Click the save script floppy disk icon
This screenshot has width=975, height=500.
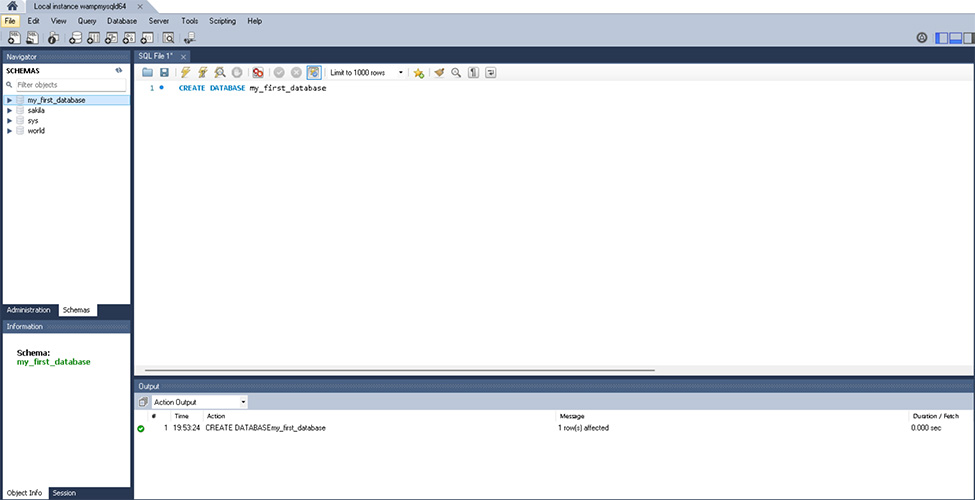(164, 73)
